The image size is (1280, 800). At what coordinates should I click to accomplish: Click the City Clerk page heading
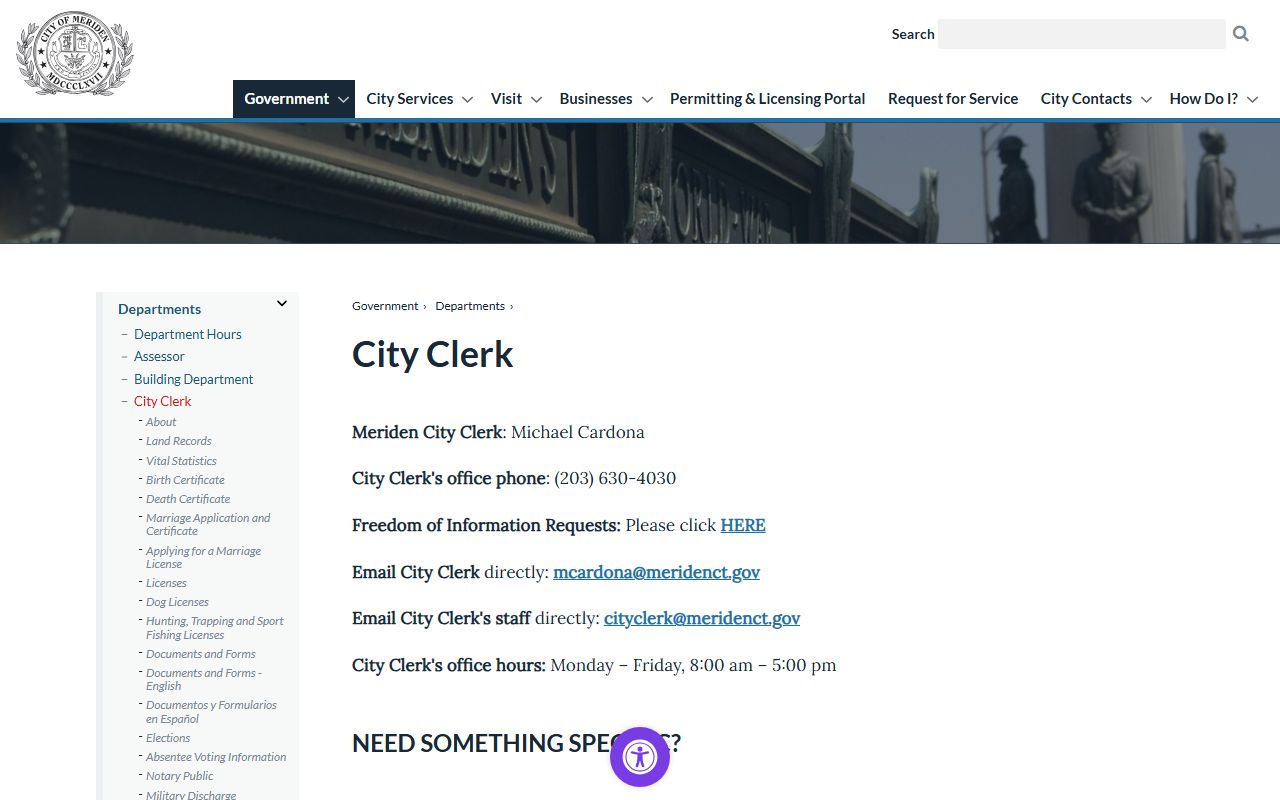click(432, 354)
